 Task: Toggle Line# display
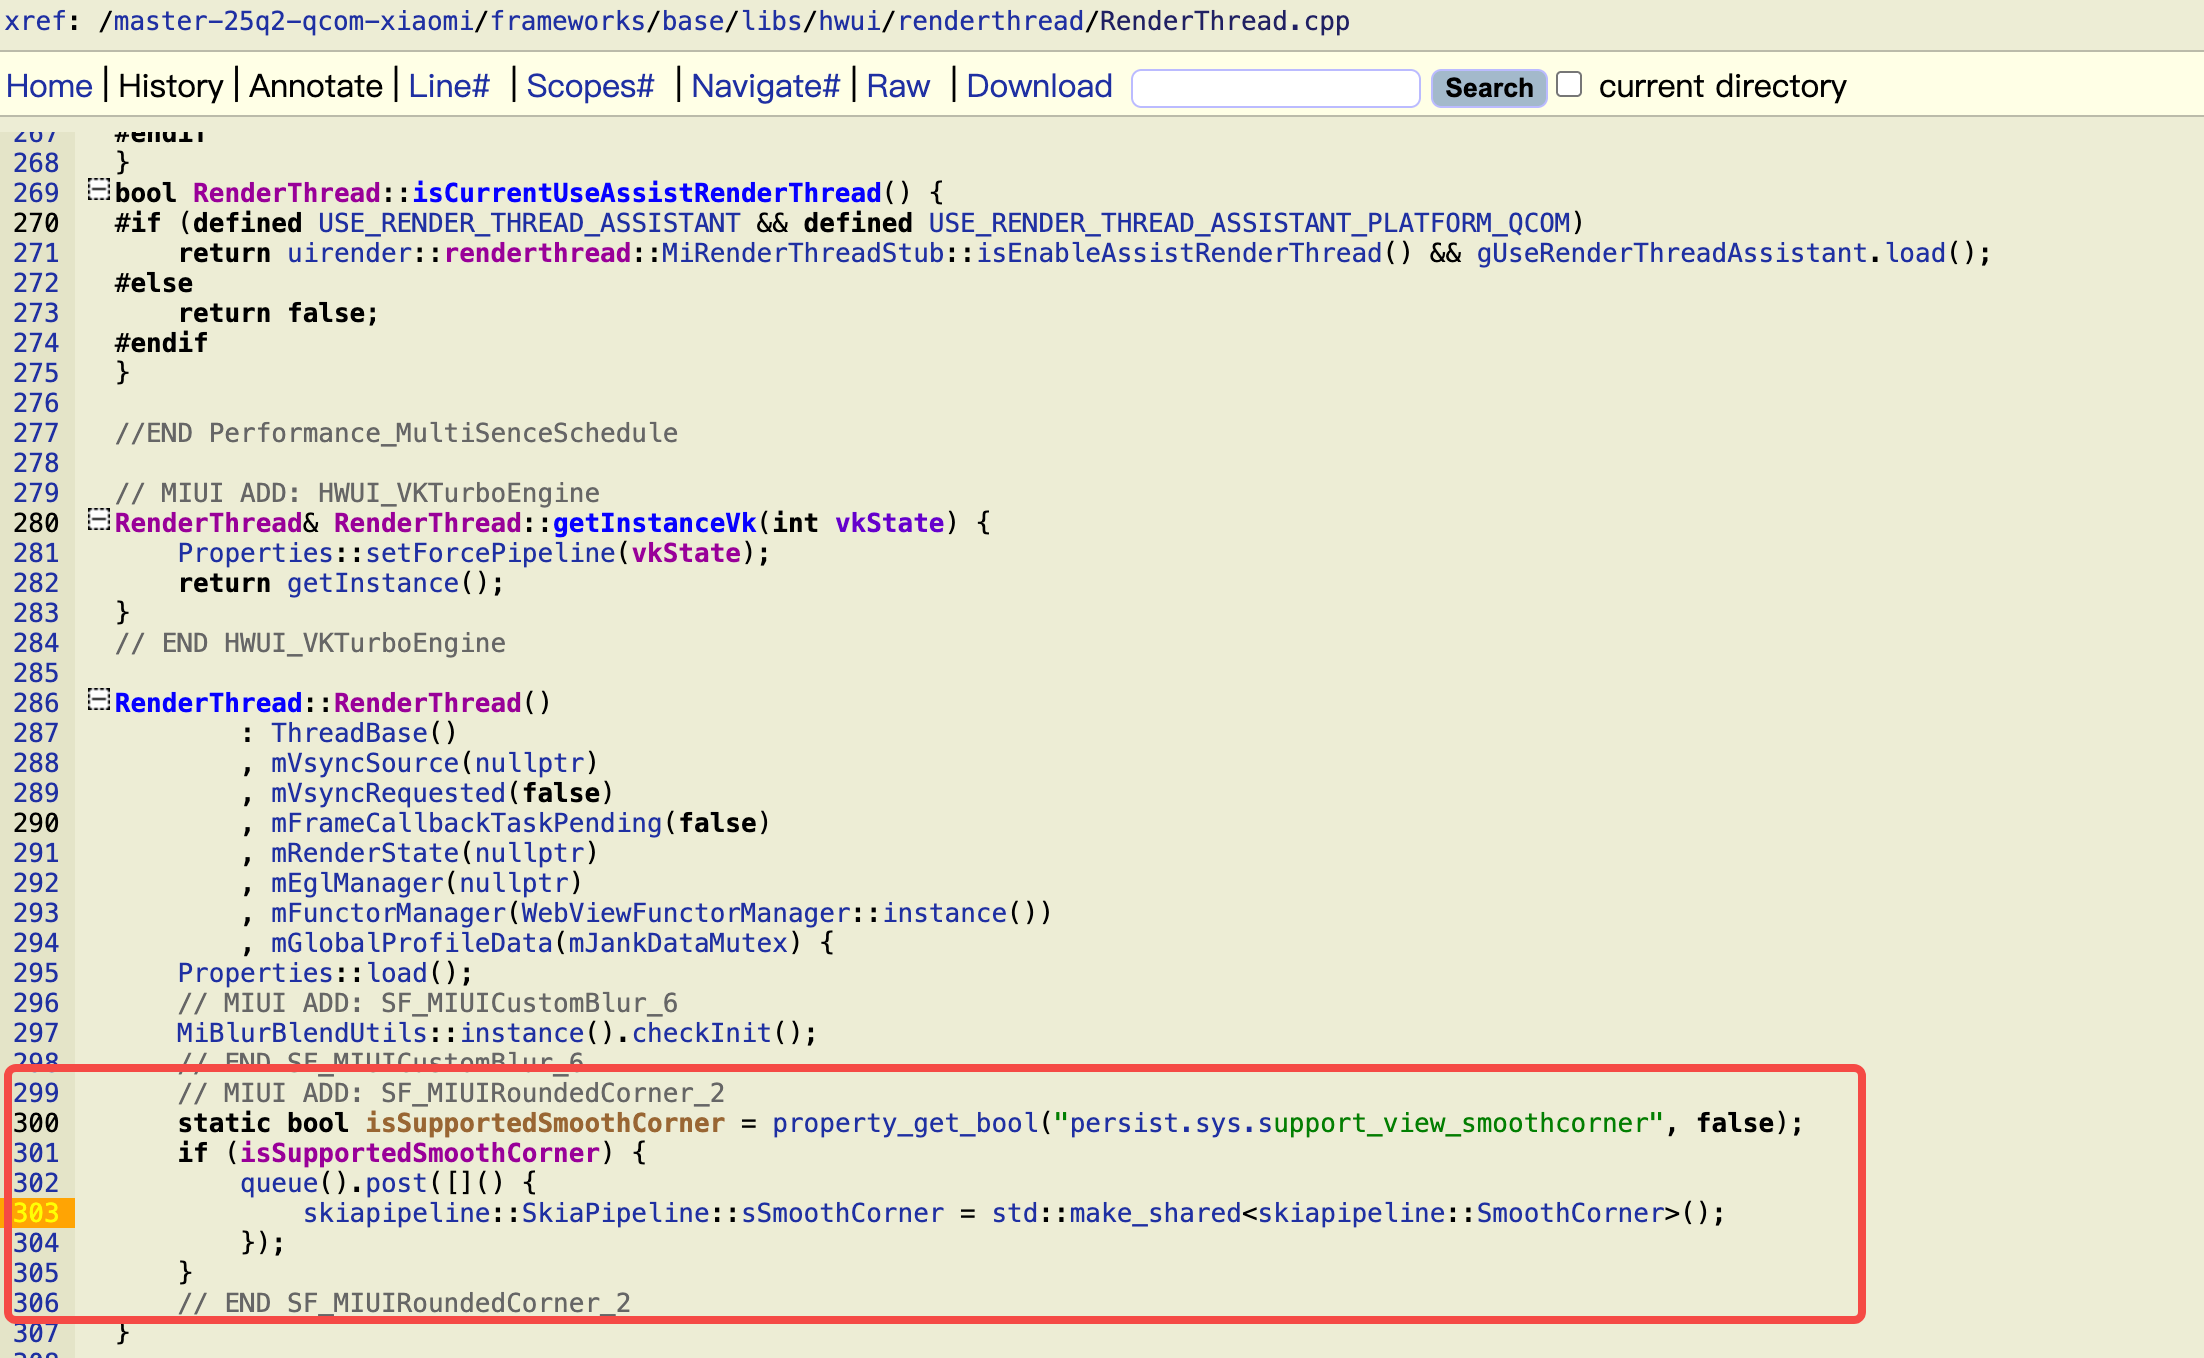(449, 86)
